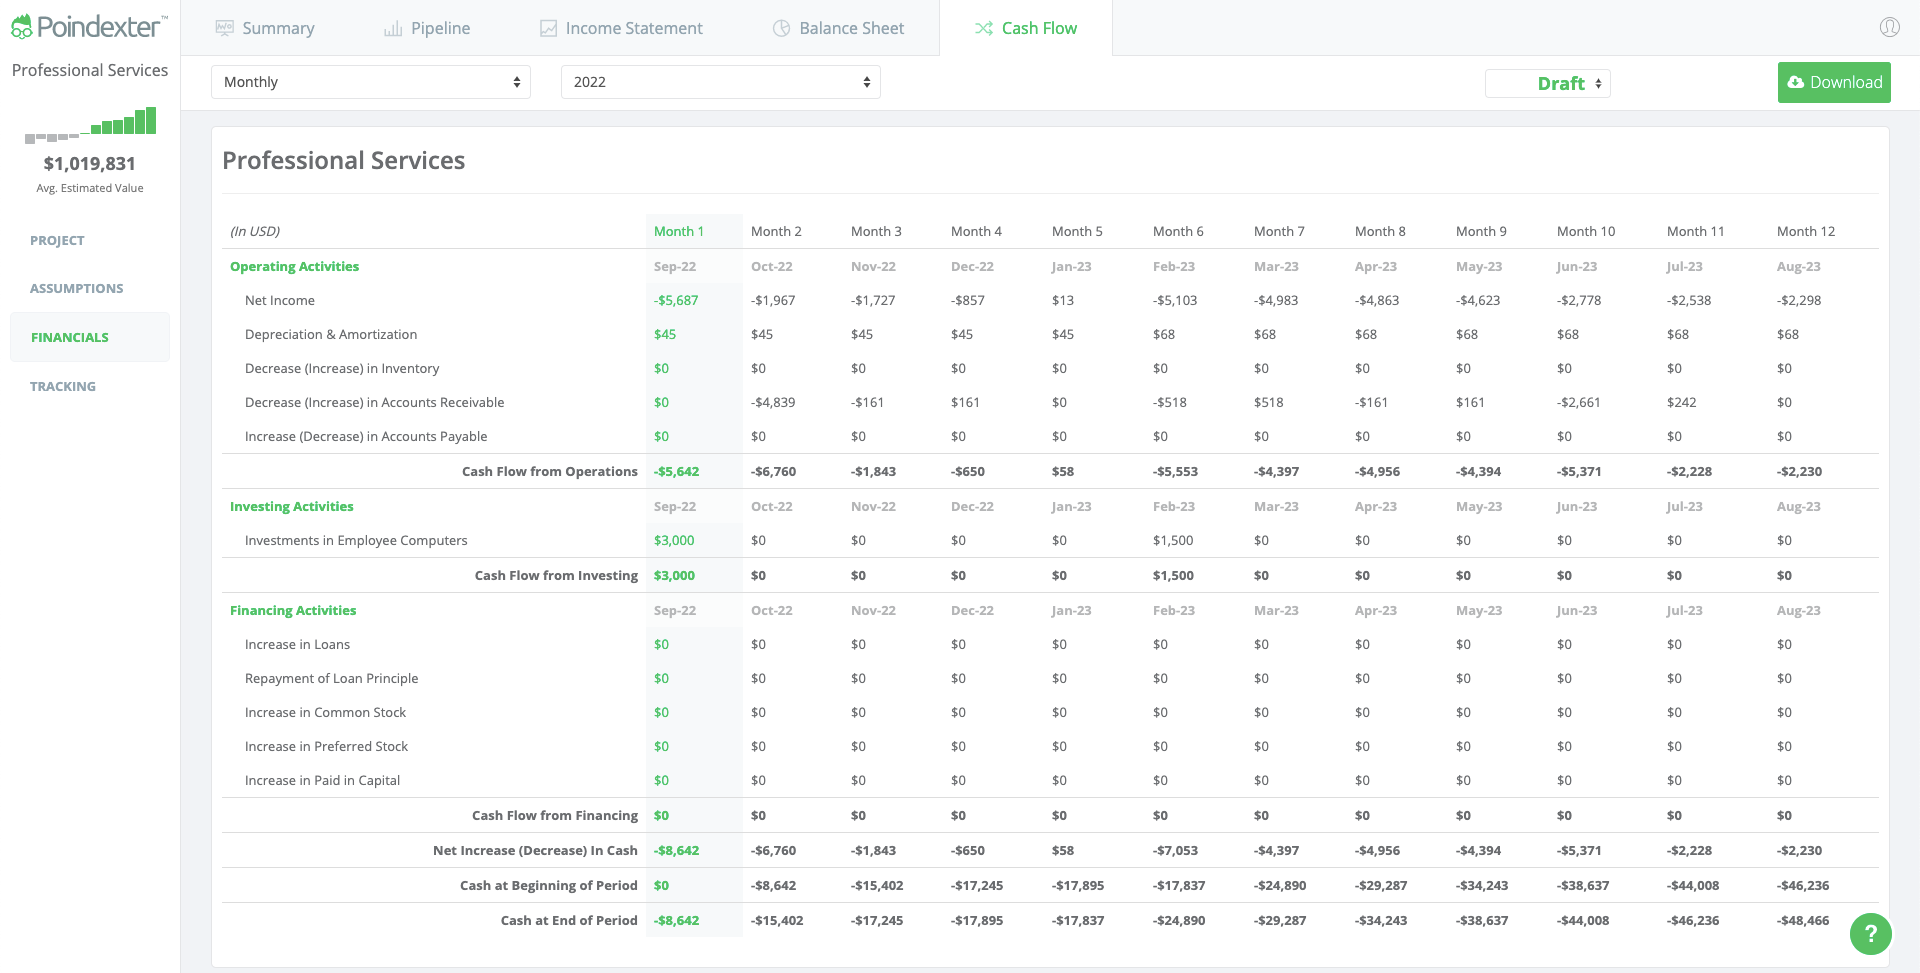Click the Depreciation & Amortization row label
The height and width of the screenshot is (973, 1920).
tap(331, 334)
